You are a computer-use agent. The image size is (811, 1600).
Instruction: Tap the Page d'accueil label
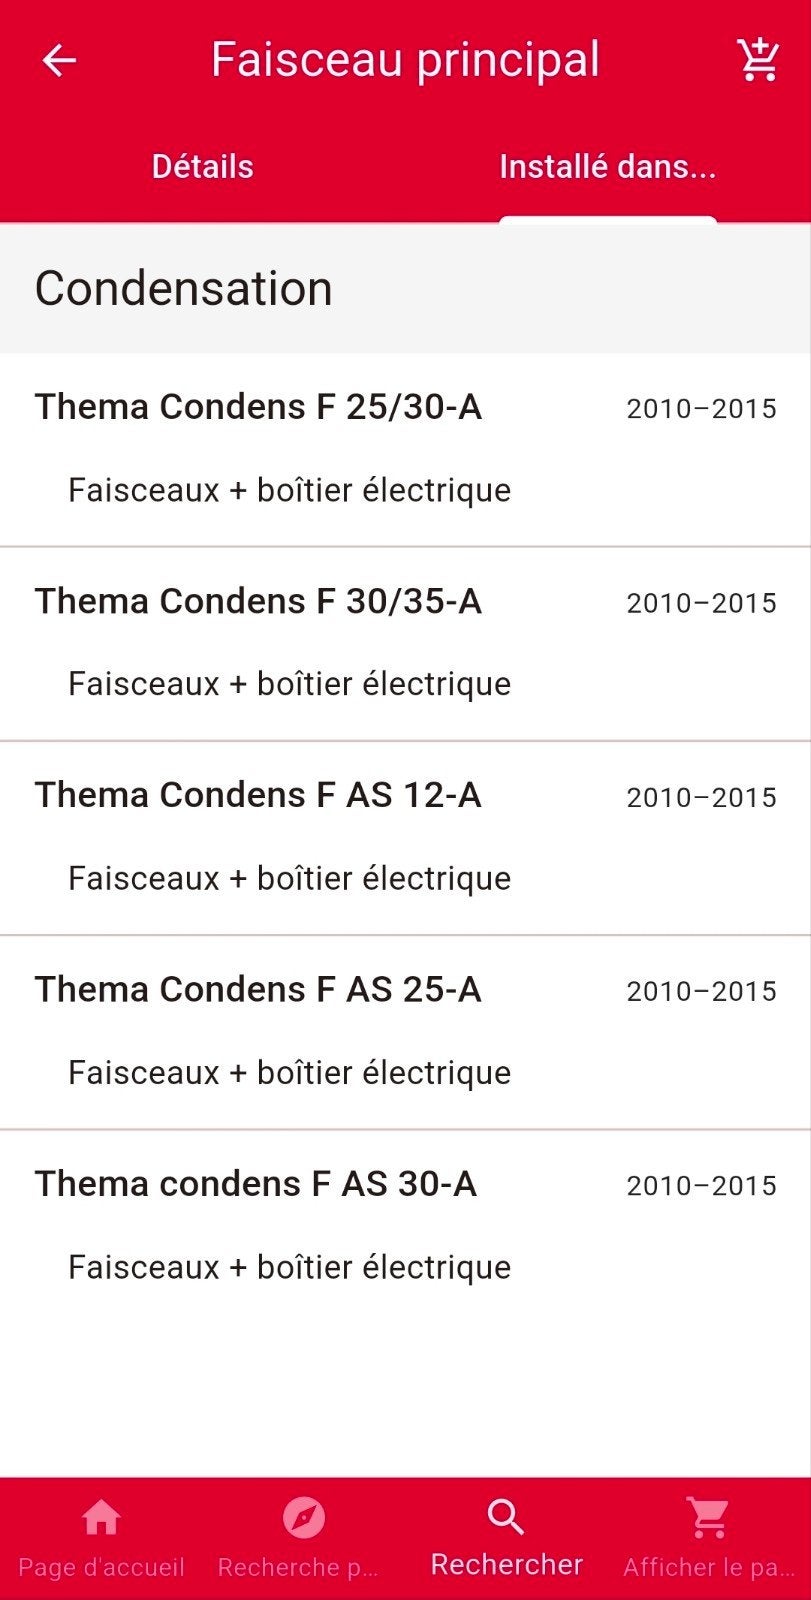click(x=101, y=1567)
